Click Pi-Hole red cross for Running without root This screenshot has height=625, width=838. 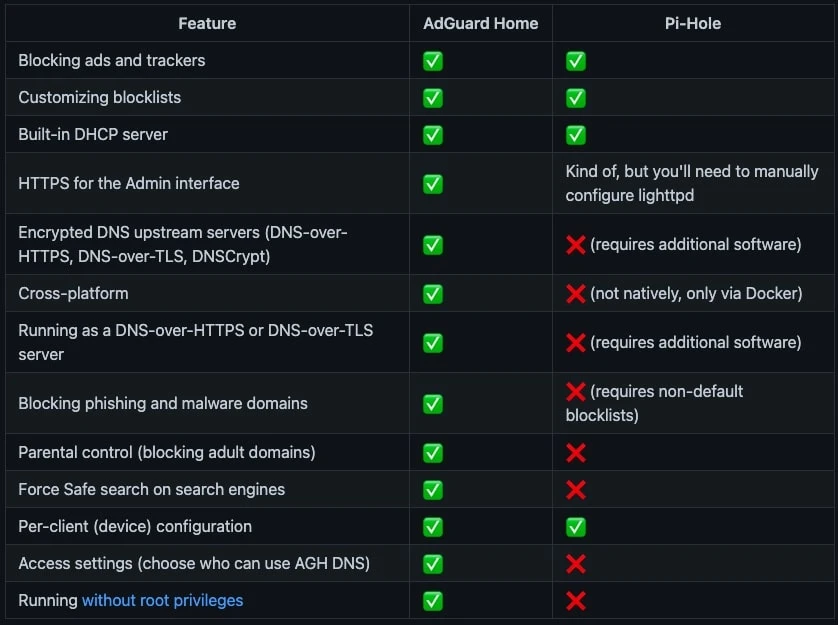576,601
